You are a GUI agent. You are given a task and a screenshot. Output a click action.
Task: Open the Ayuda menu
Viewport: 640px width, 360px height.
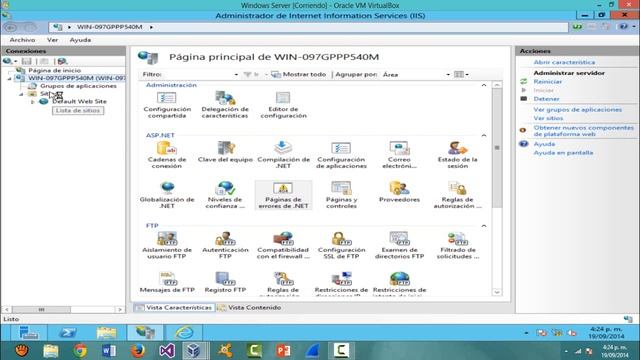click(x=80, y=40)
